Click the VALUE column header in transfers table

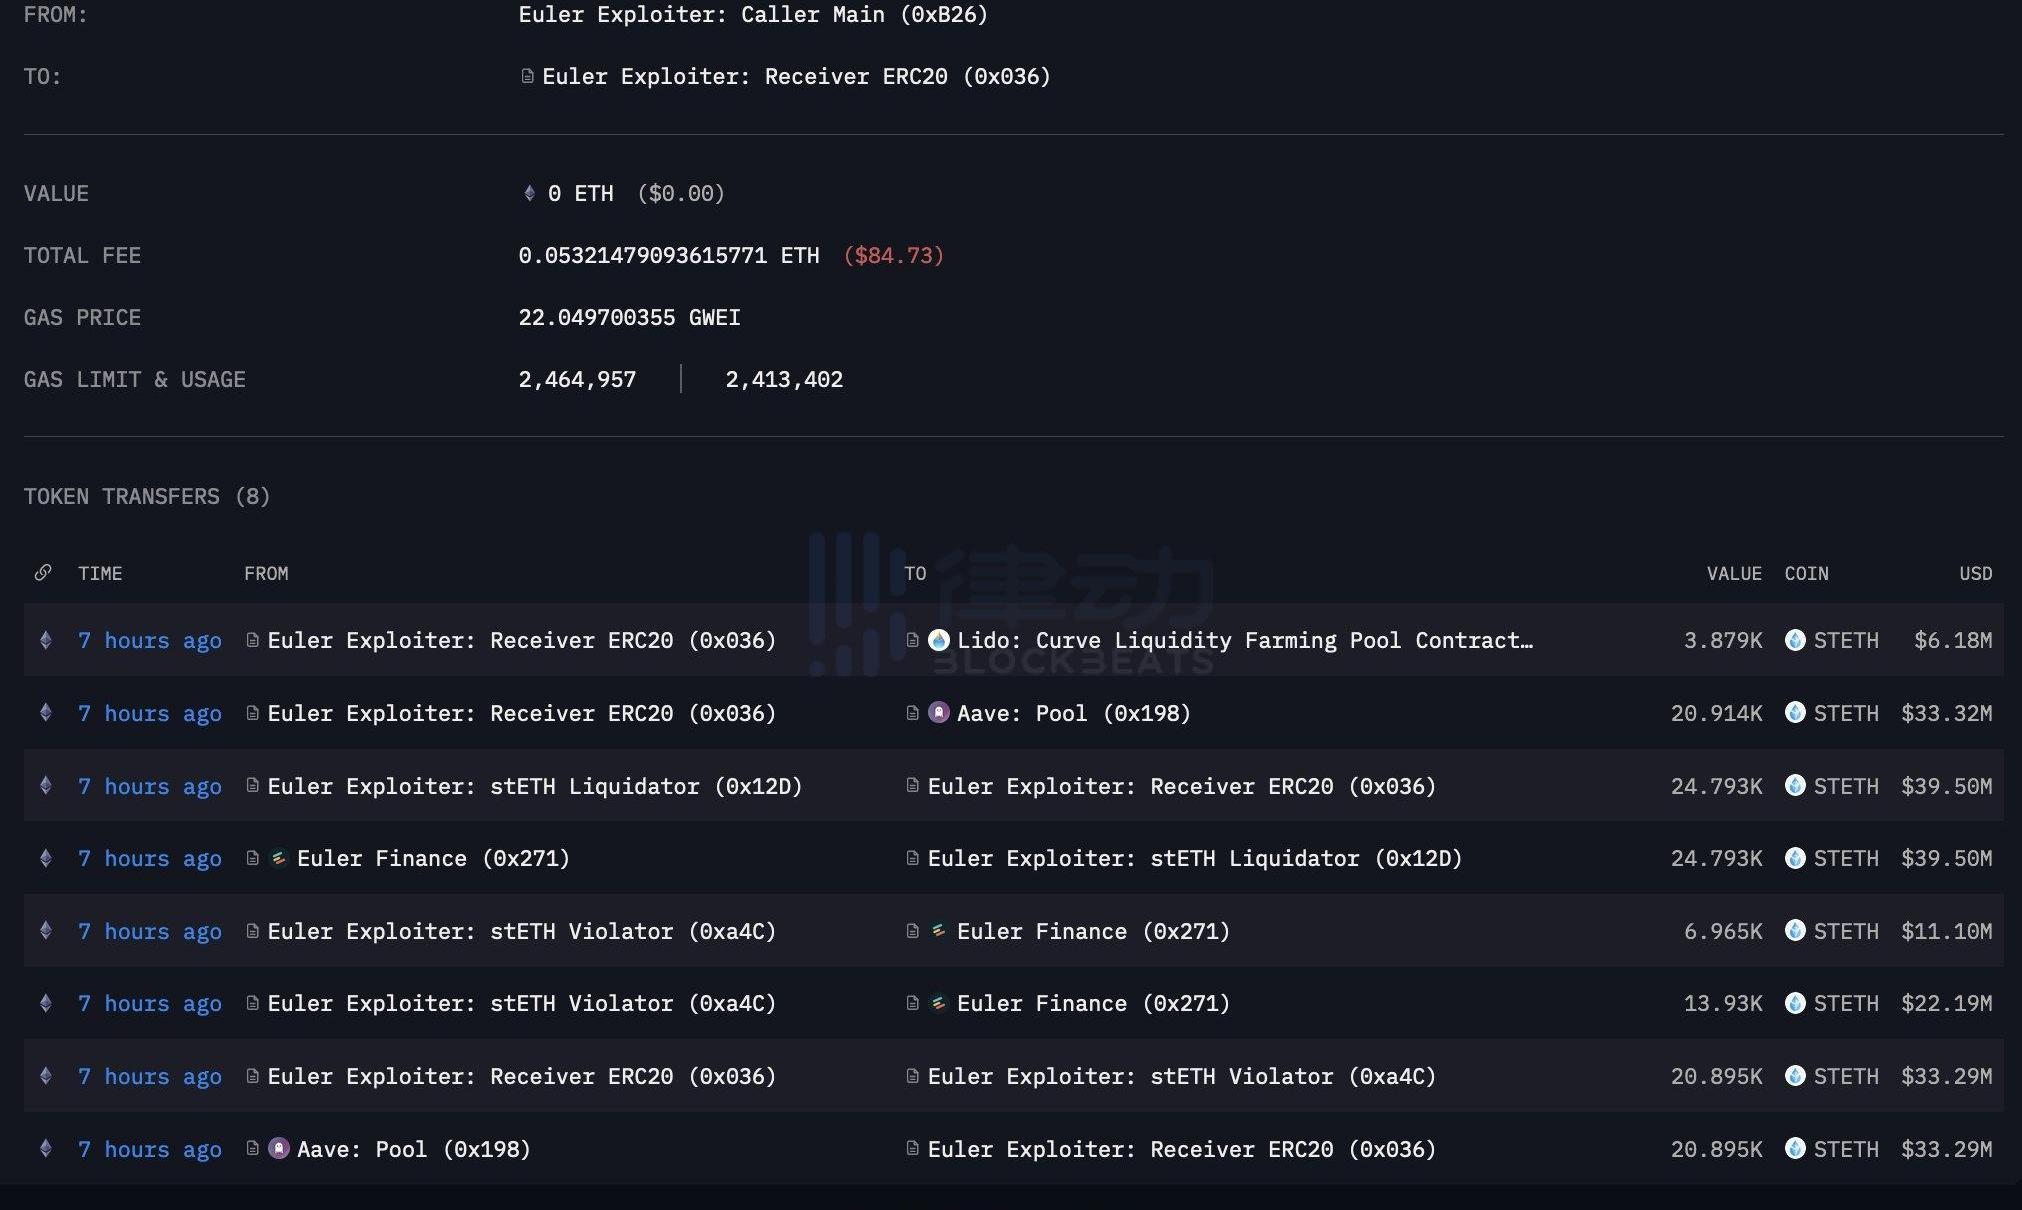(1734, 573)
